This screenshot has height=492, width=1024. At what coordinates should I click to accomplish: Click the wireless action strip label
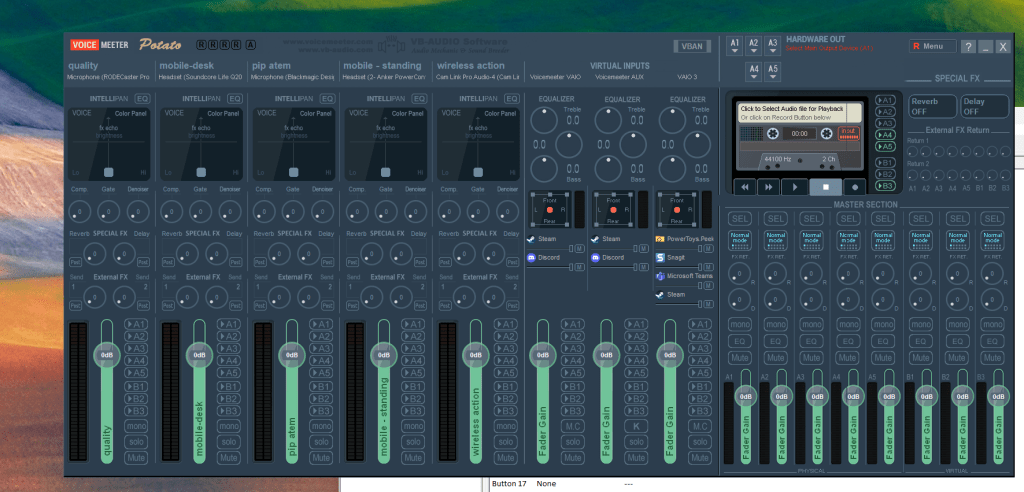tap(471, 65)
